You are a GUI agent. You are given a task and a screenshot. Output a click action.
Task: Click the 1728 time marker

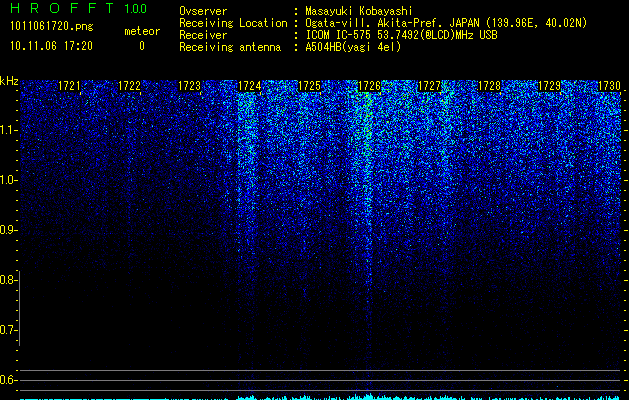coord(489,86)
